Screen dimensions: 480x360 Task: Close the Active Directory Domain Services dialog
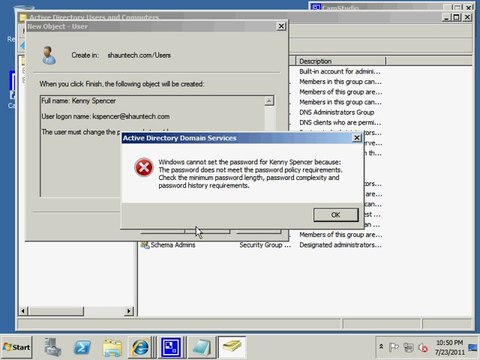coord(357,138)
